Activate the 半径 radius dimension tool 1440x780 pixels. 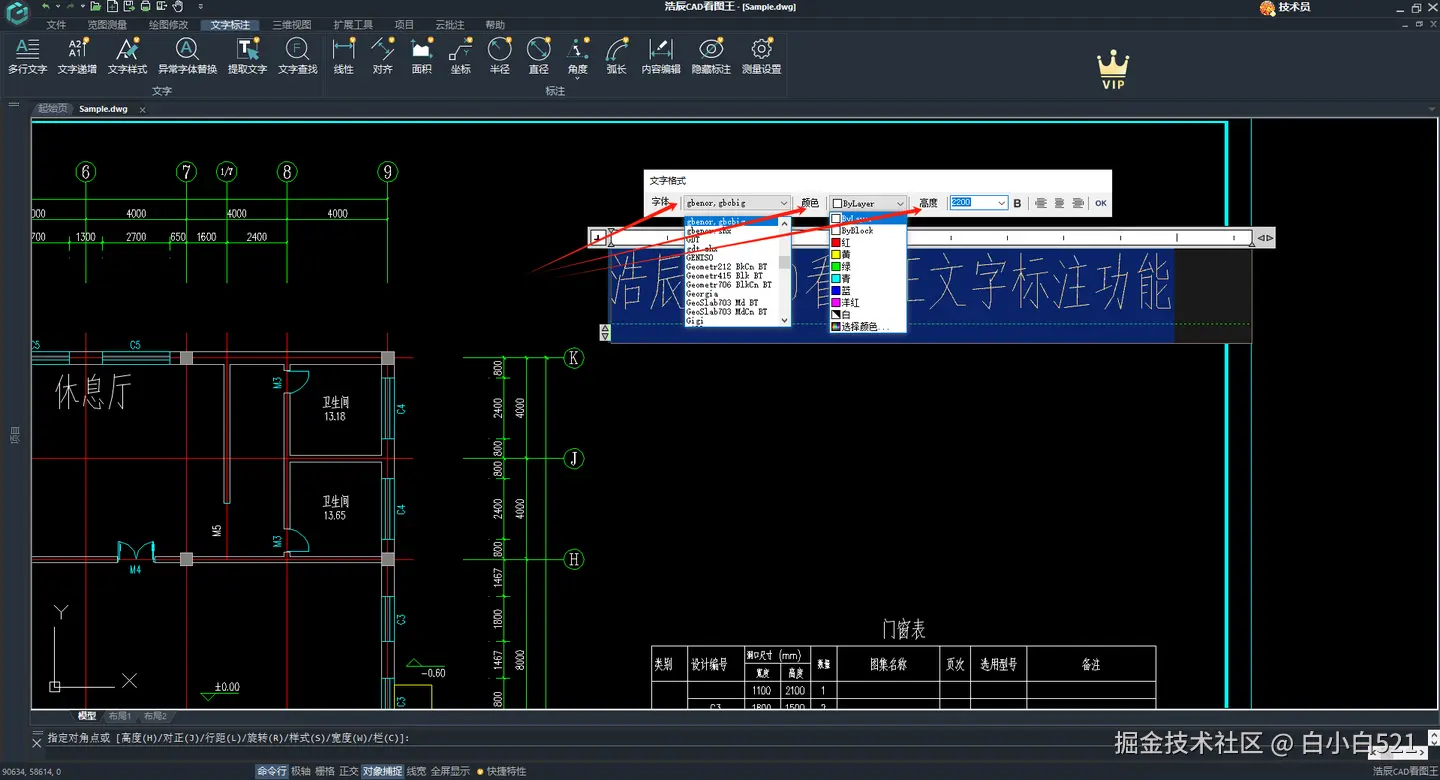pos(500,56)
